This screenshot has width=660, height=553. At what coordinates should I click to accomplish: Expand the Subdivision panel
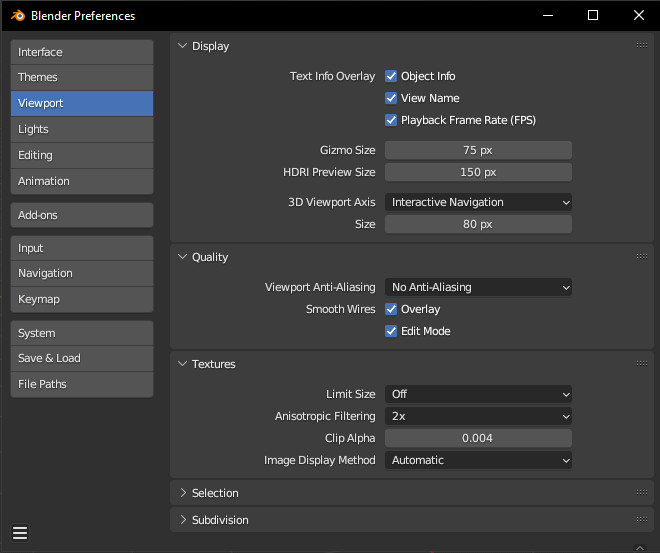pos(183,520)
